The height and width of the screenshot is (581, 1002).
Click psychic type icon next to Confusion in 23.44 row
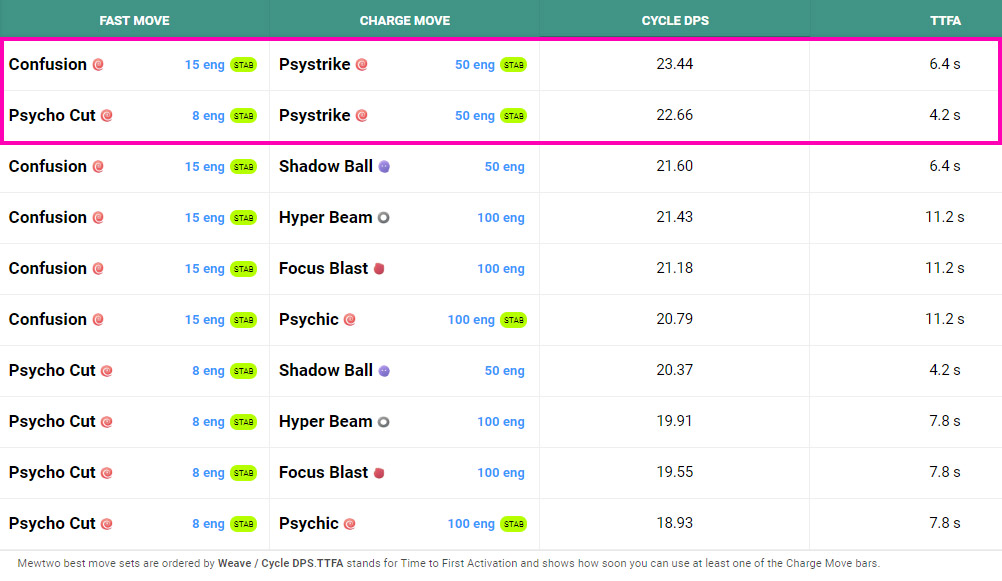[98, 65]
